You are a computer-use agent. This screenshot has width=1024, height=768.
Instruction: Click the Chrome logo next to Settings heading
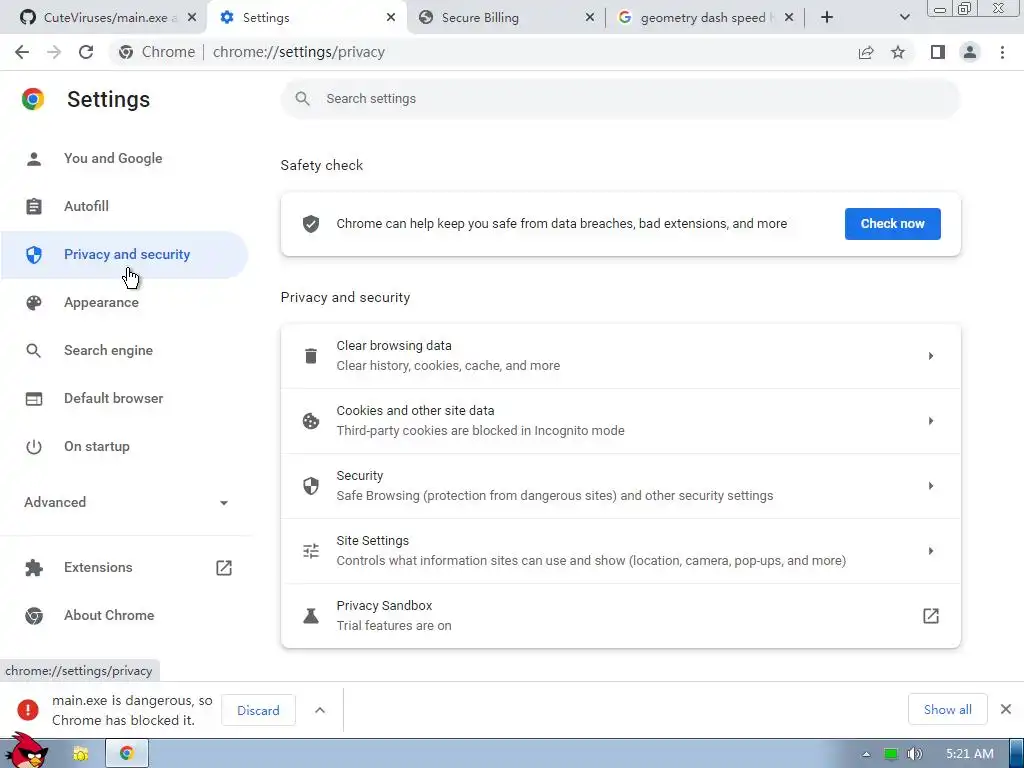(x=33, y=99)
